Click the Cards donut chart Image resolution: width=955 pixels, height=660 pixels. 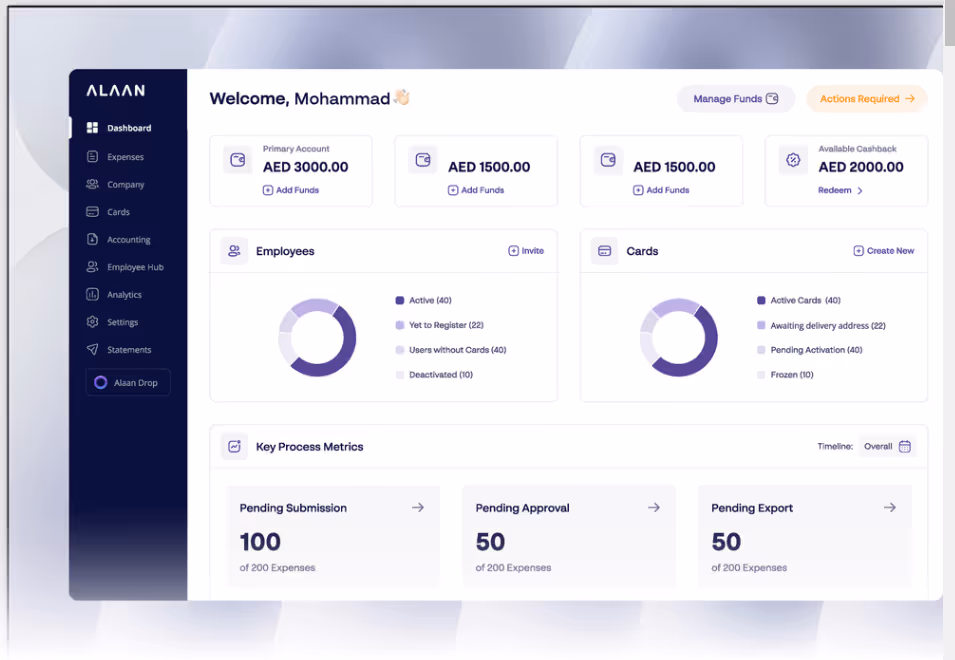(x=678, y=337)
